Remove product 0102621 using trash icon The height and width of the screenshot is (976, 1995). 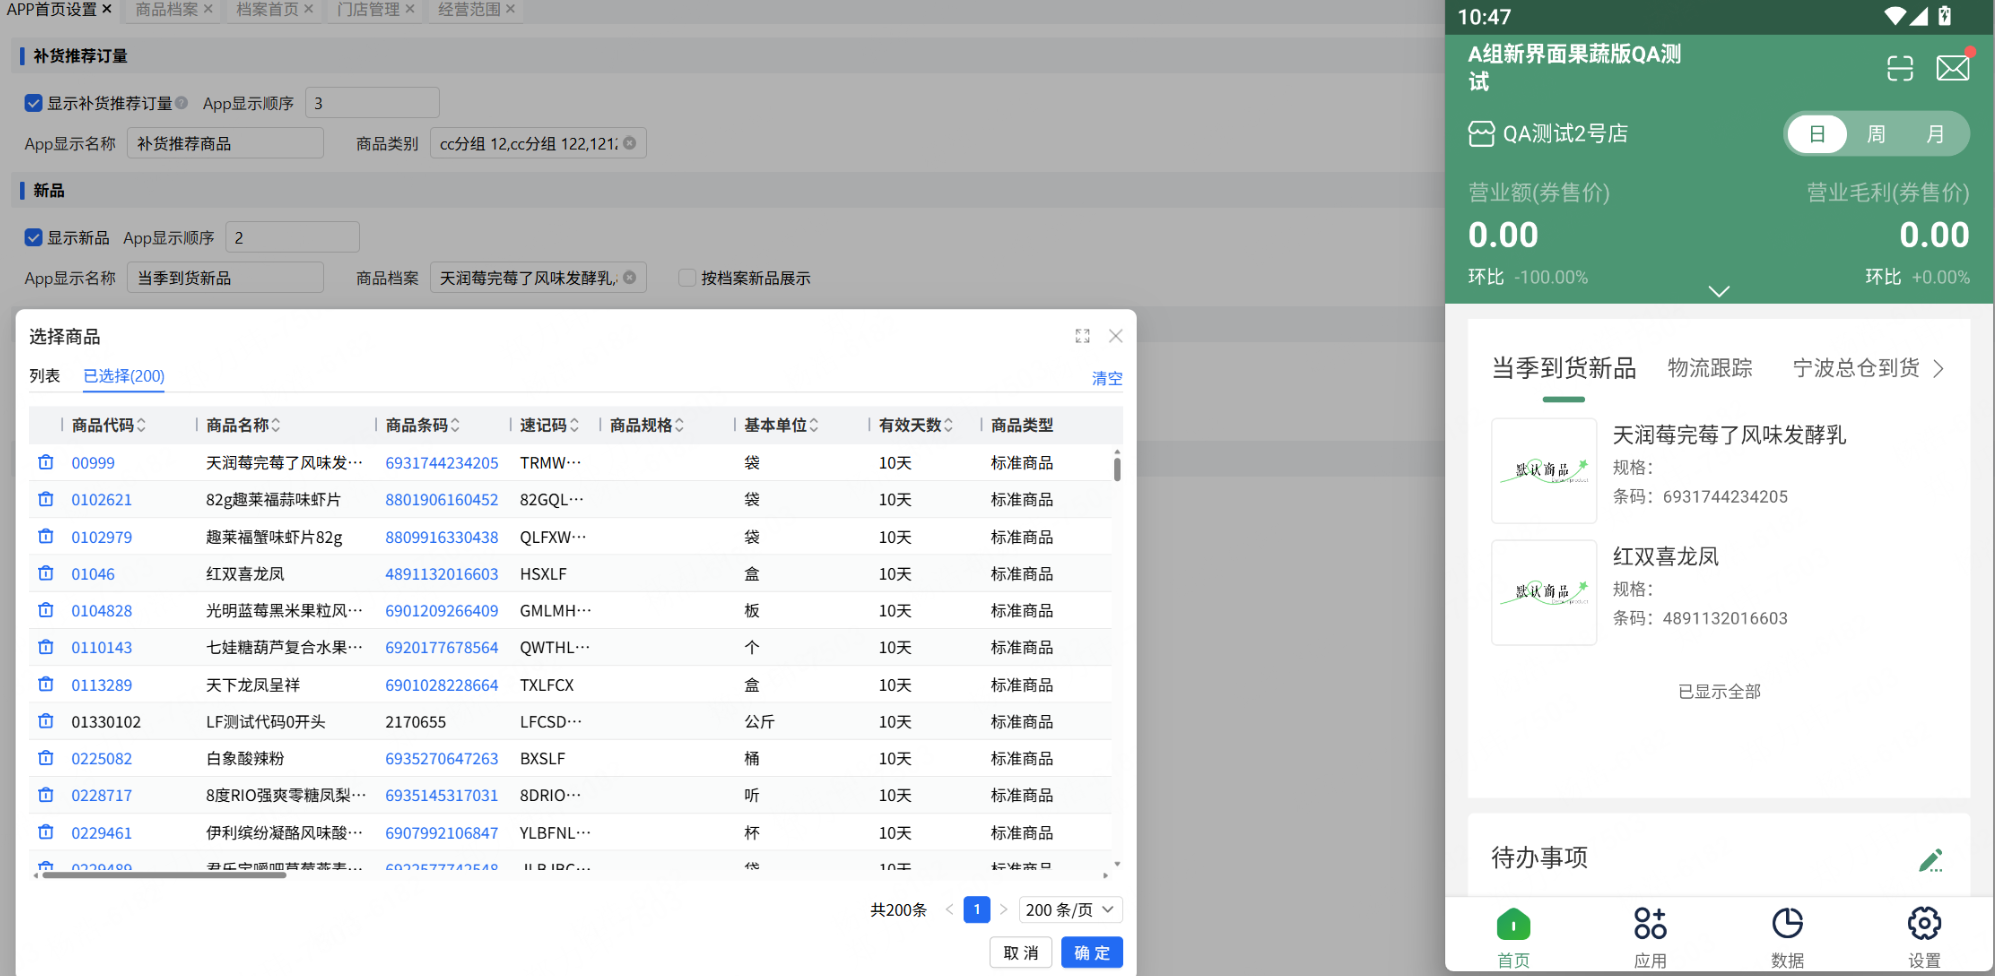point(46,499)
